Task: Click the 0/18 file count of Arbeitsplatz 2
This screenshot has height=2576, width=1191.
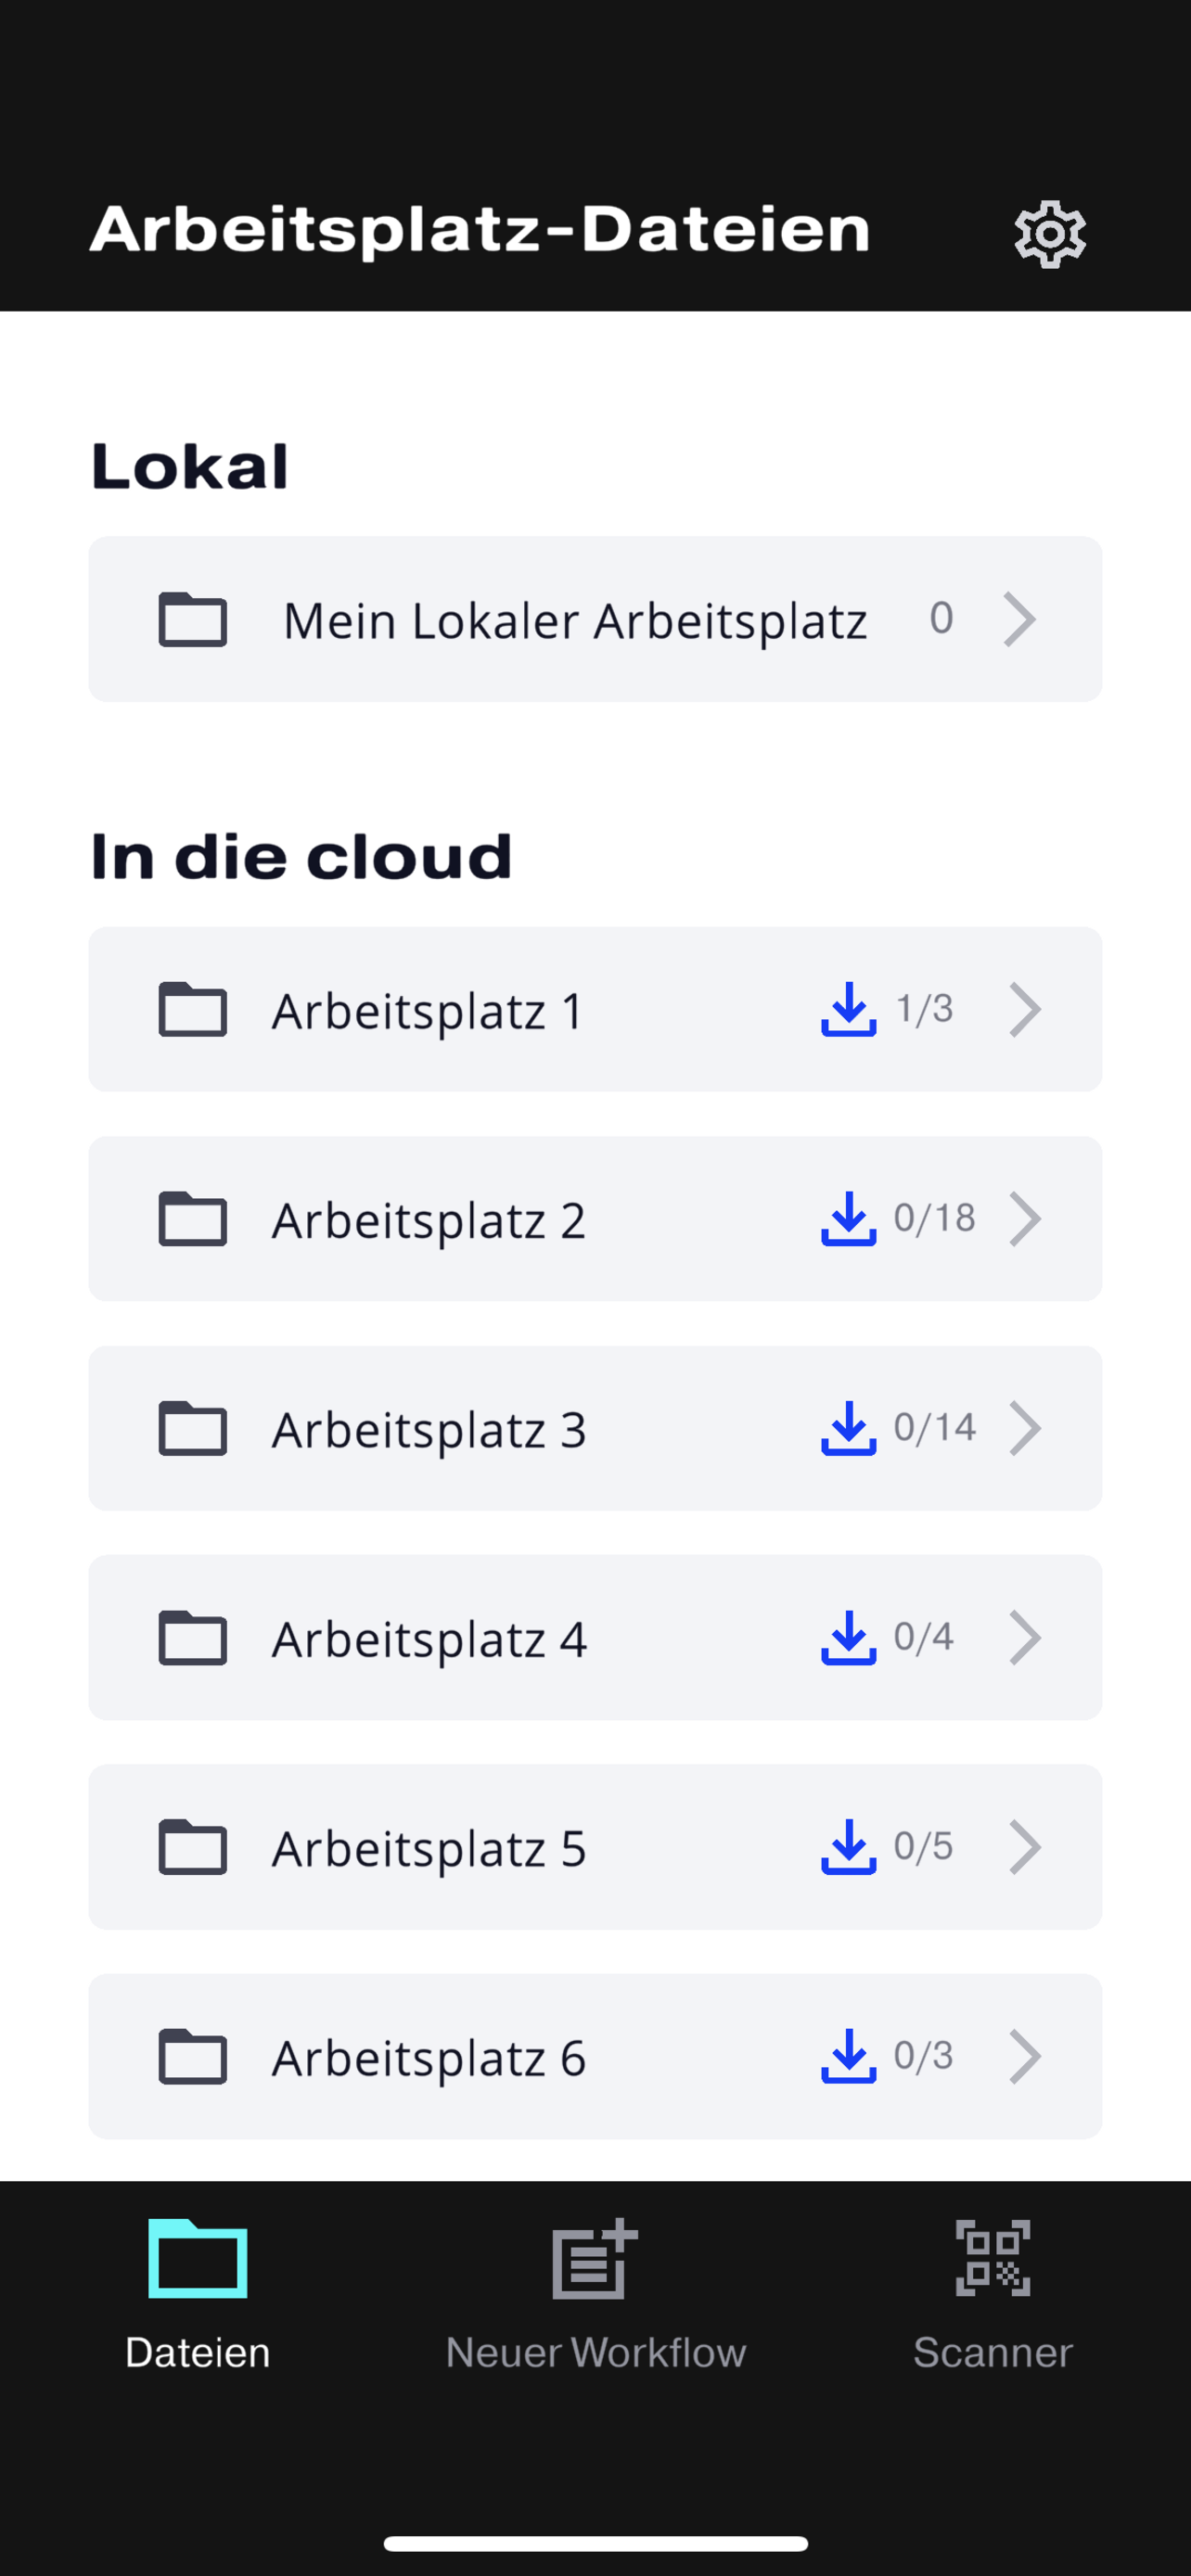Action: click(934, 1218)
